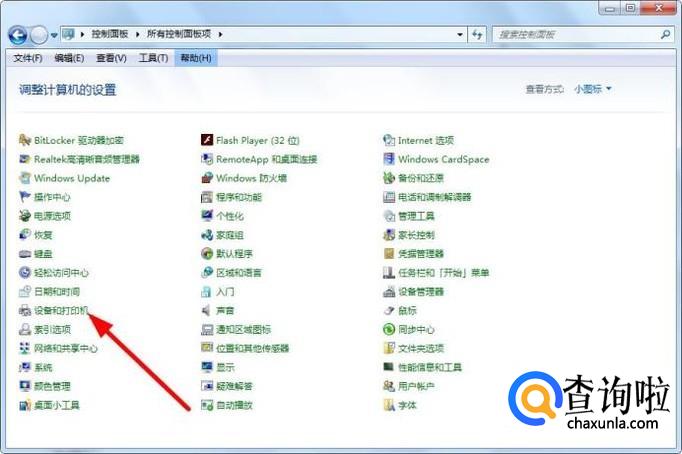Open the 帮助(H) menu

tap(196, 58)
